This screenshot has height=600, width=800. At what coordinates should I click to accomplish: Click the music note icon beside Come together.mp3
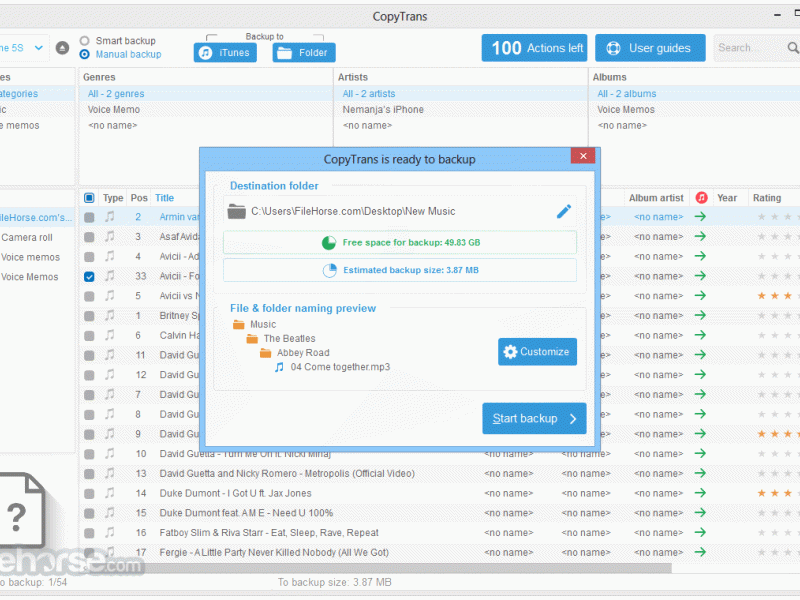(279, 367)
